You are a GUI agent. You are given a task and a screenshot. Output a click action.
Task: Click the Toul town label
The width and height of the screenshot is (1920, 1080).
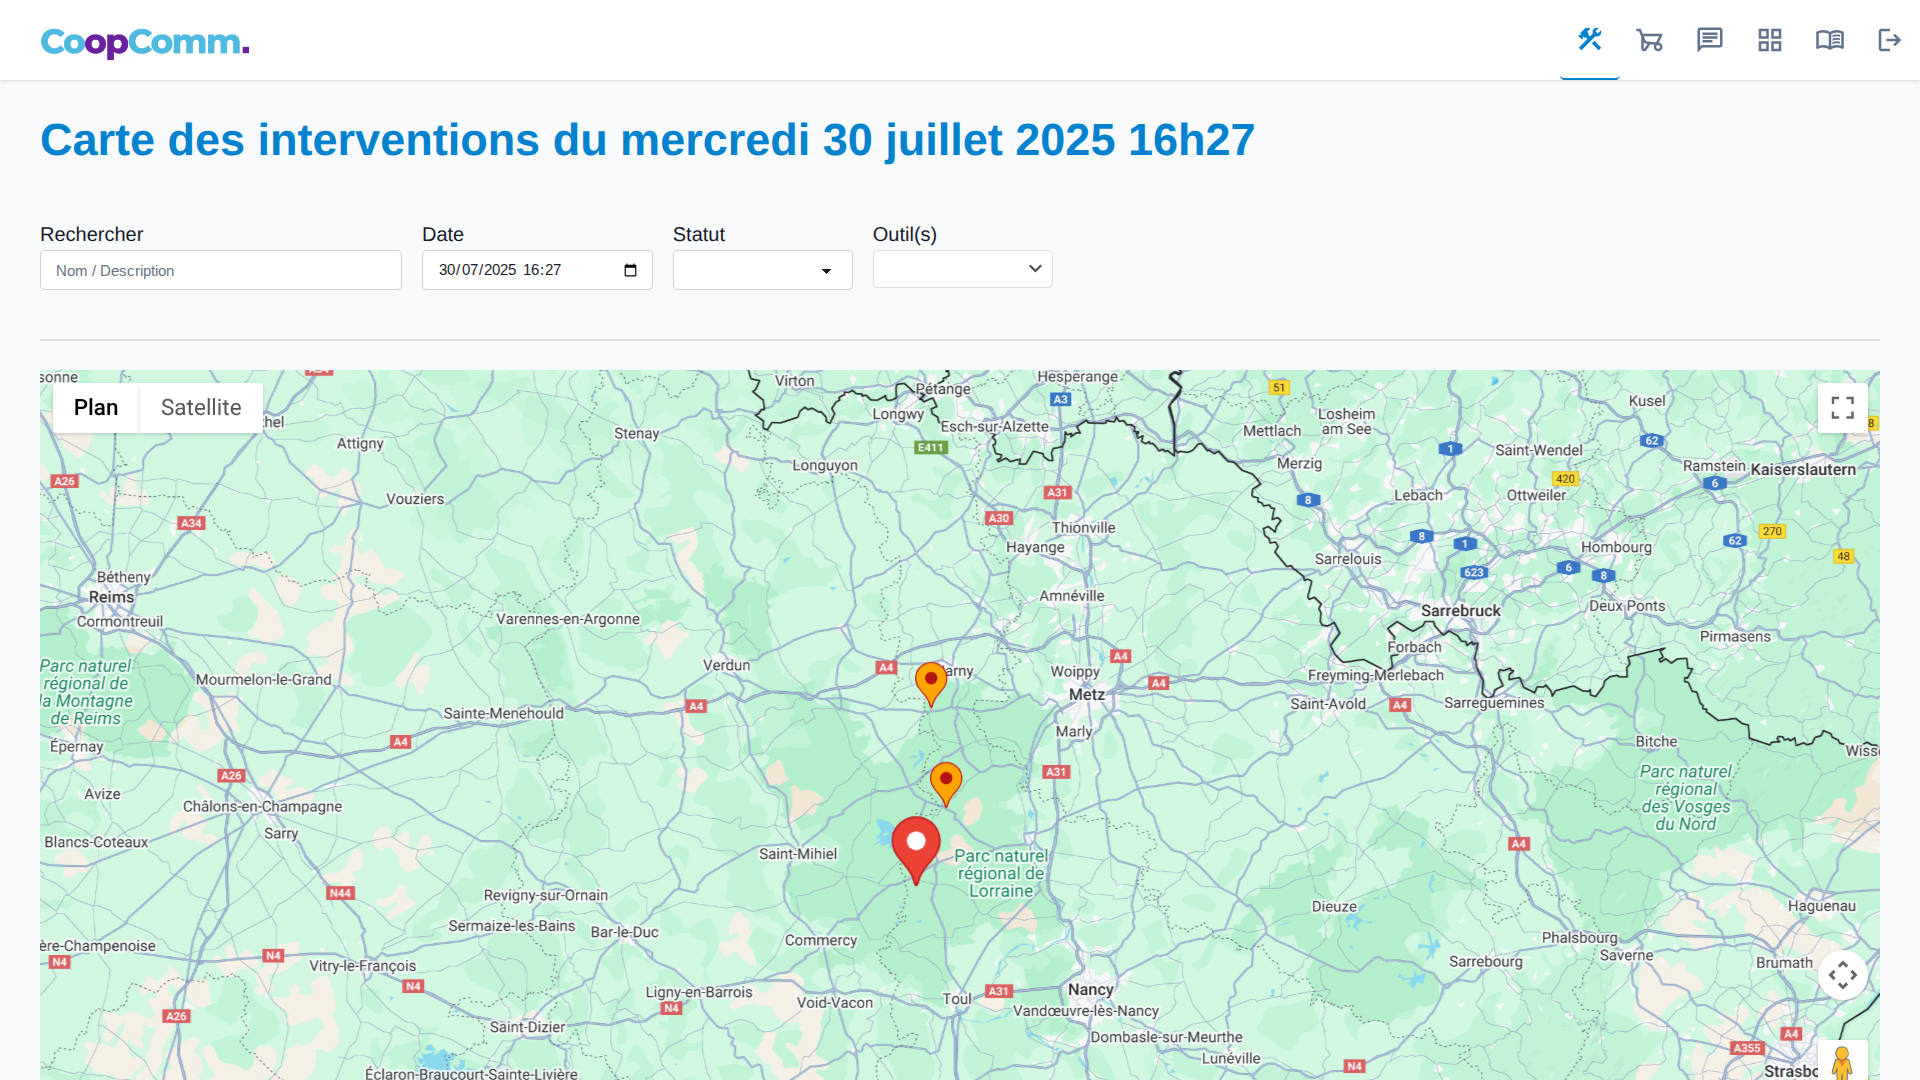[x=957, y=998]
